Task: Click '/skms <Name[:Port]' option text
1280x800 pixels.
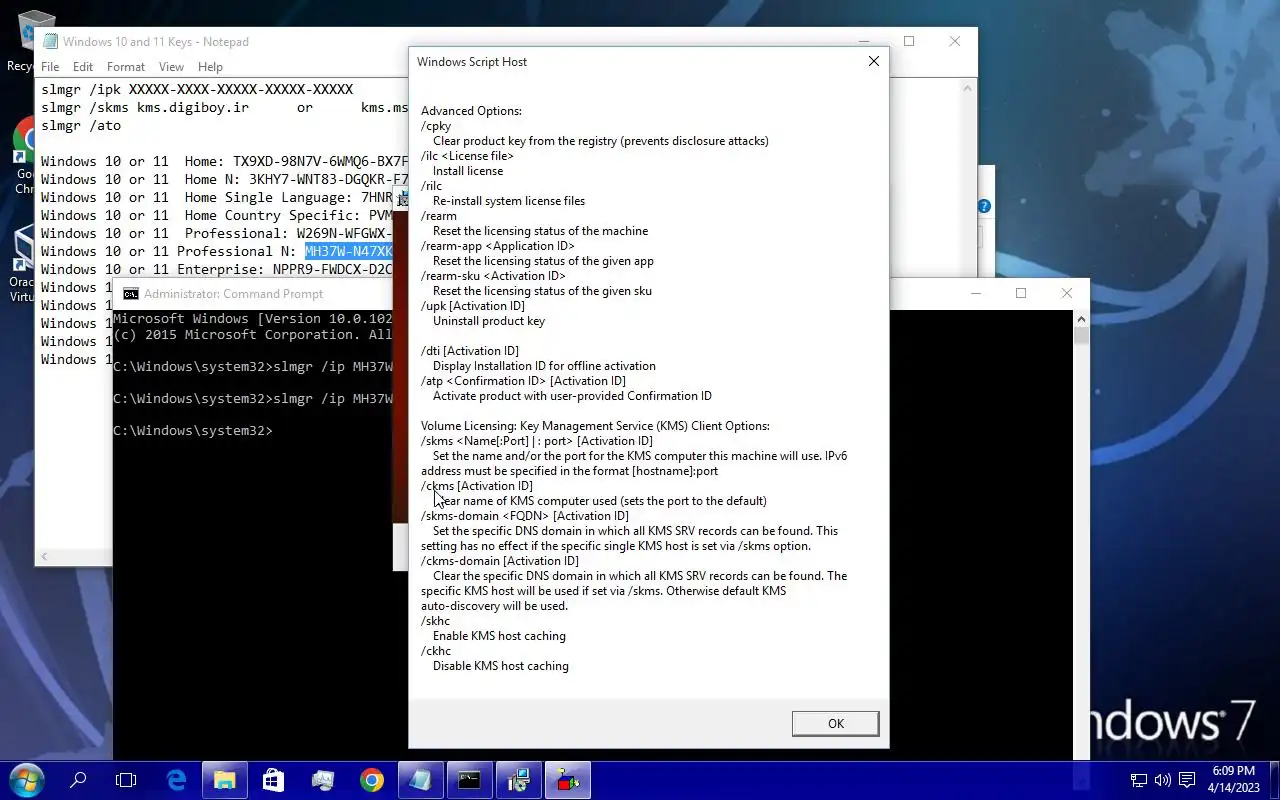Action: pos(537,441)
